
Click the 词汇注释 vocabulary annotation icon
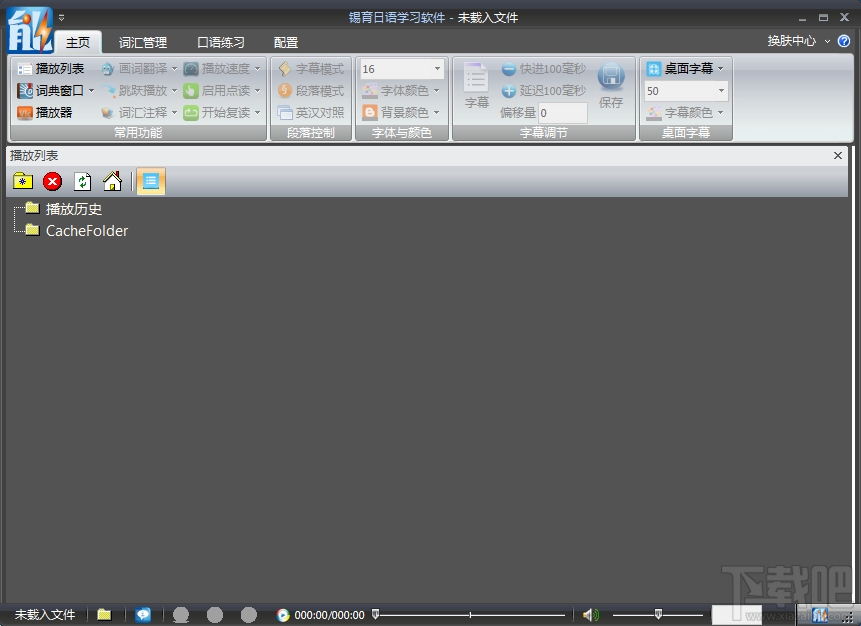(108, 113)
